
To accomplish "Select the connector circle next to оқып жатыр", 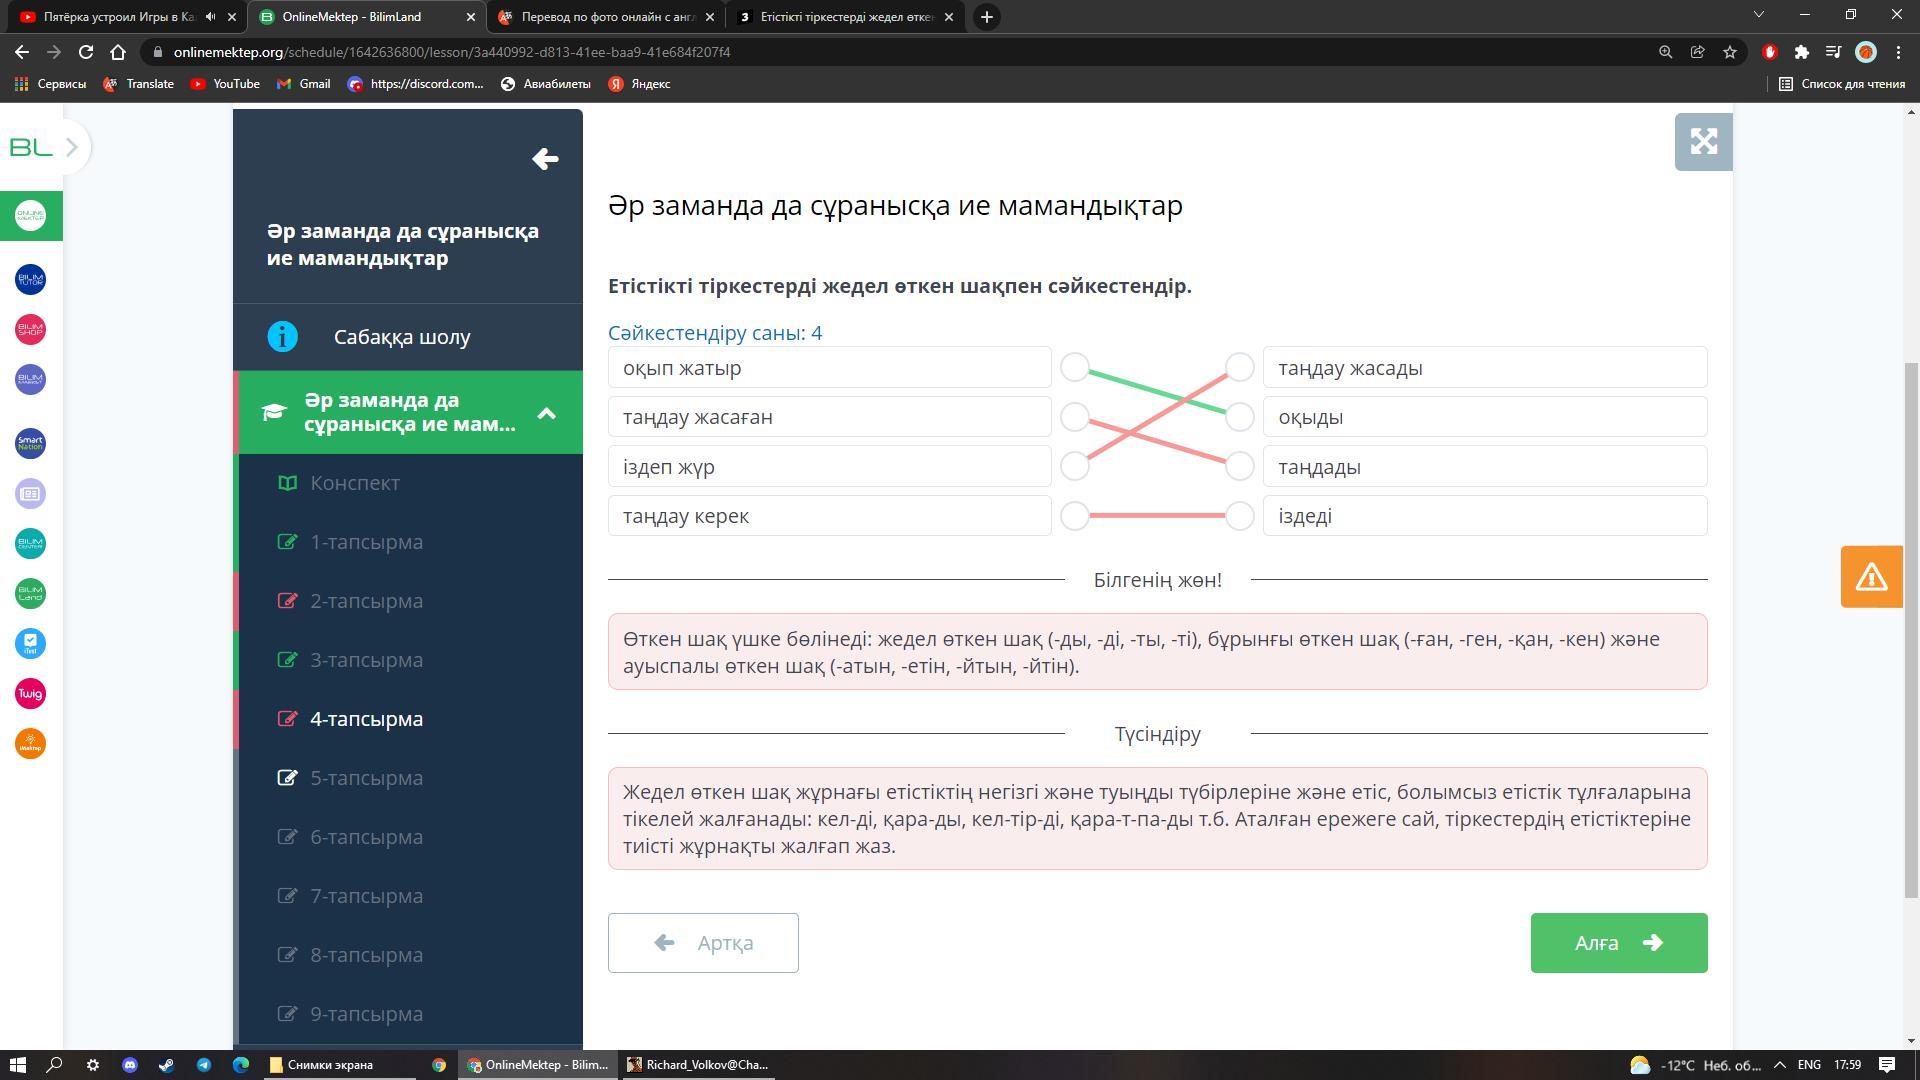I will (1074, 367).
